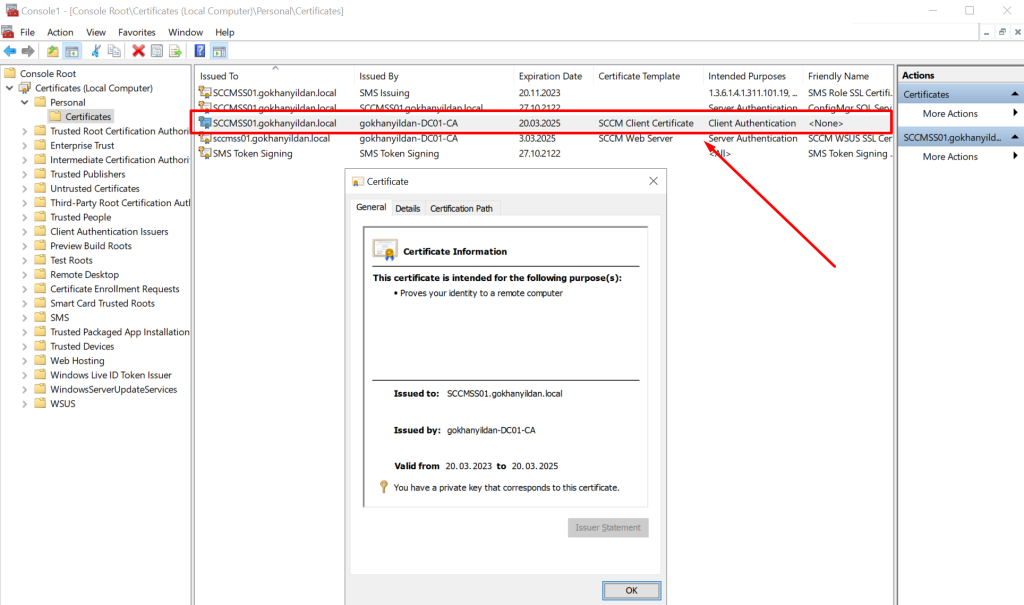
Task: Switch to the Certification Path tab
Action: click(461, 208)
